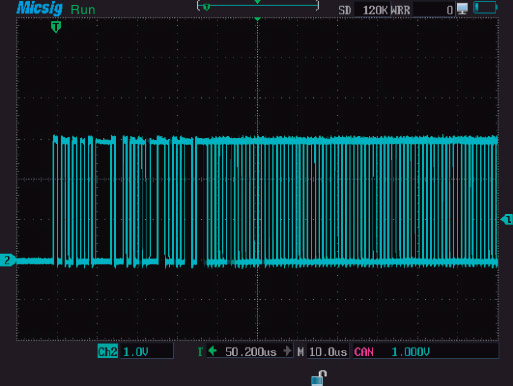The width and height of the screenshot is (513, 386).
Task: Open the 120K memory depth setting
Action: click(375, 10)
